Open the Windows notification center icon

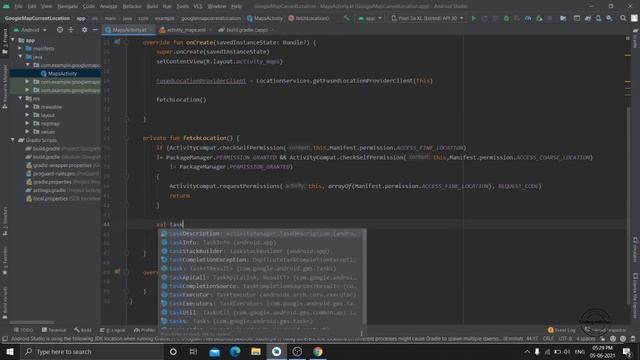tap(627, 351)
